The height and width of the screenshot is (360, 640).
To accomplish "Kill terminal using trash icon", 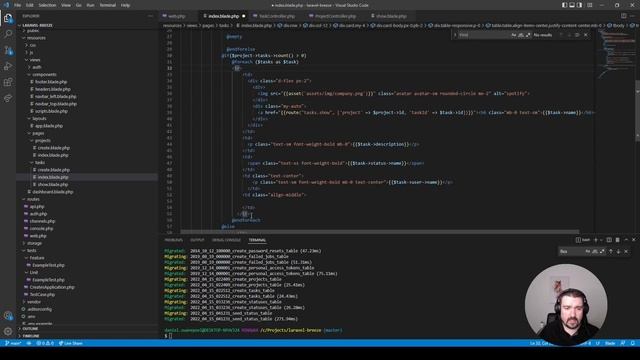I will point(618,240).
